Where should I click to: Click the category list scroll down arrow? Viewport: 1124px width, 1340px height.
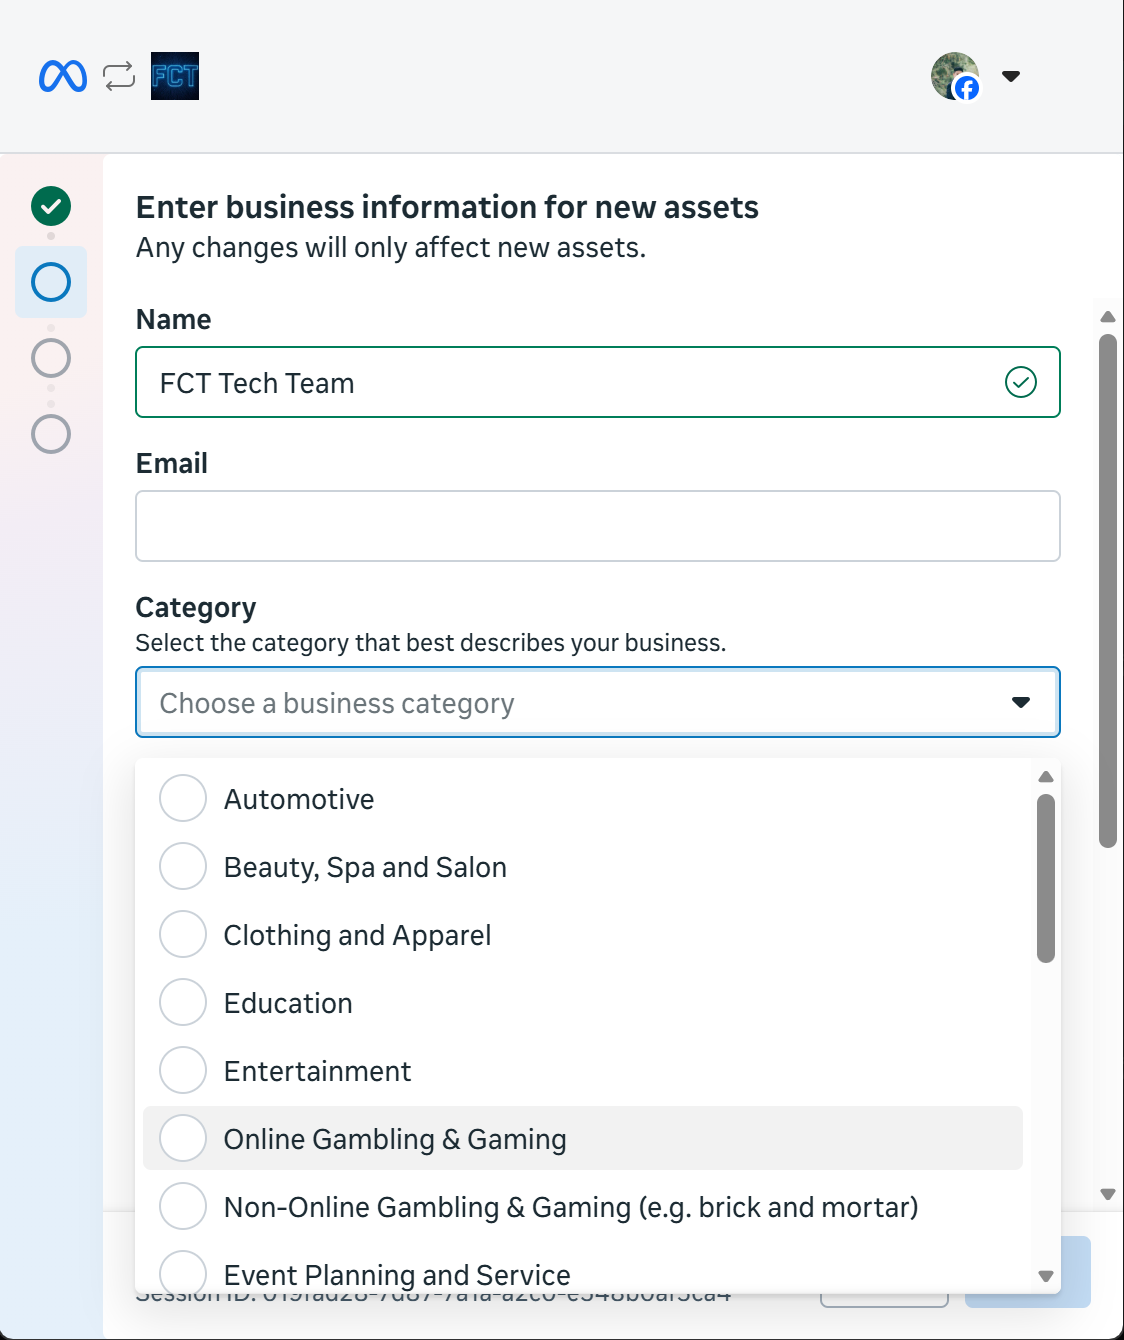(1046, 1275)
